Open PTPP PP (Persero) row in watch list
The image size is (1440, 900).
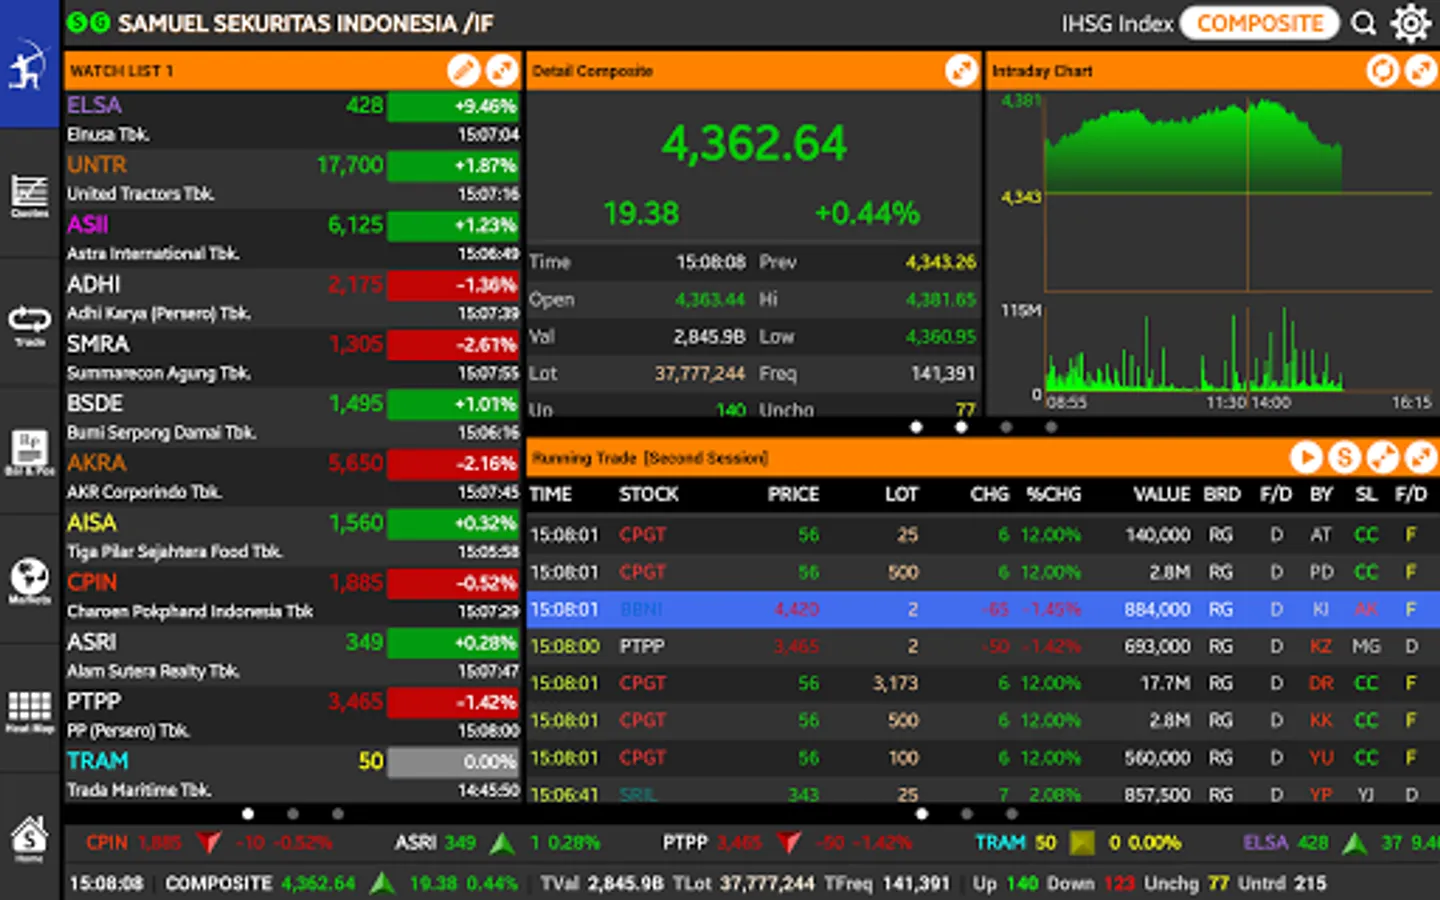click(x=293, y=716)
